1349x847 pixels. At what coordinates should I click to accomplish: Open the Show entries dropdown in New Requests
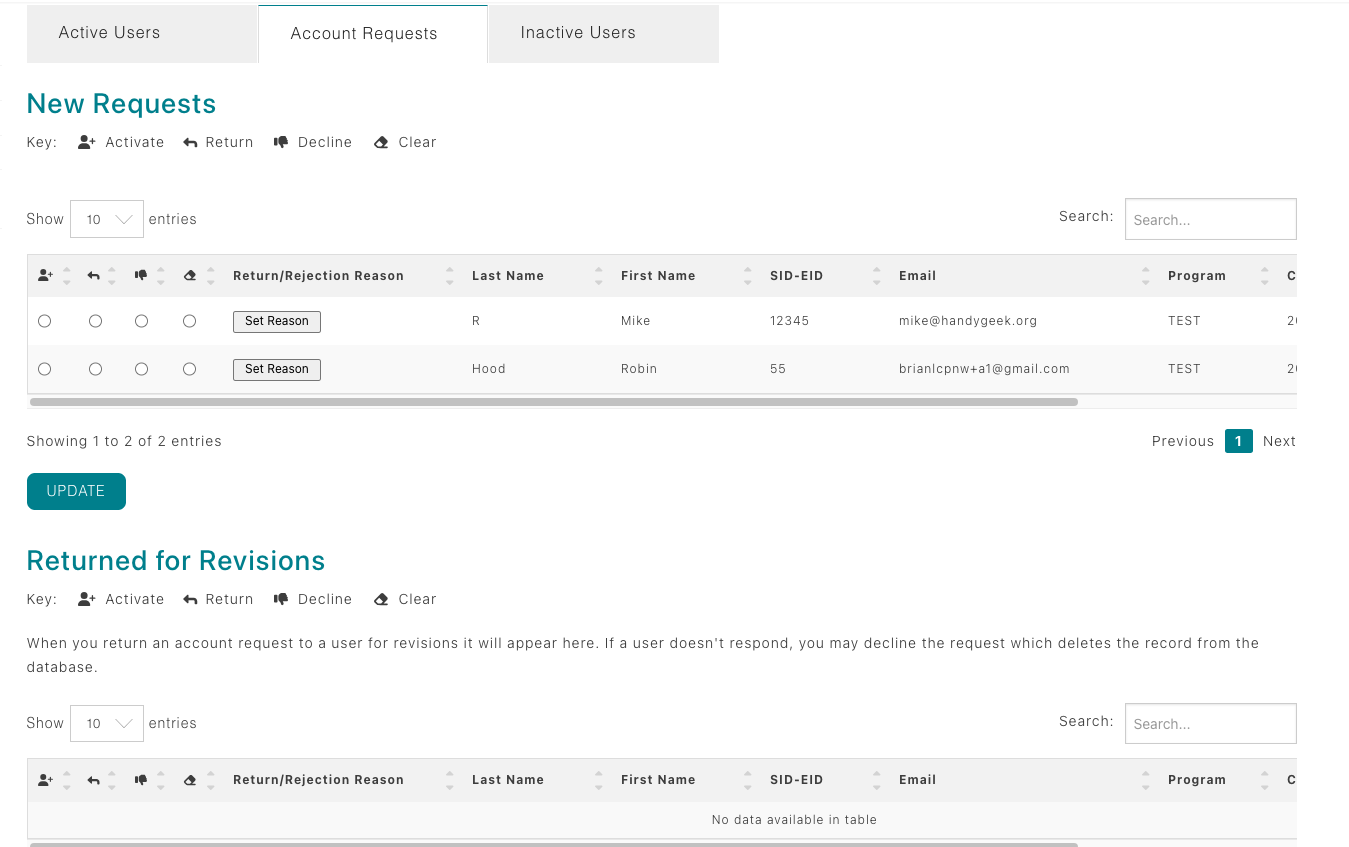click(106, 218)
